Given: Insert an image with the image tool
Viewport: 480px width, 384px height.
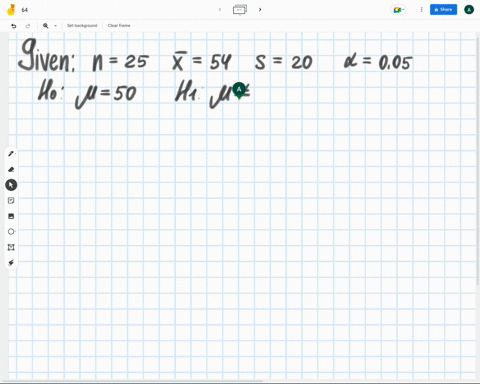Looking at the screenshot, I should (x=11, y=216).
